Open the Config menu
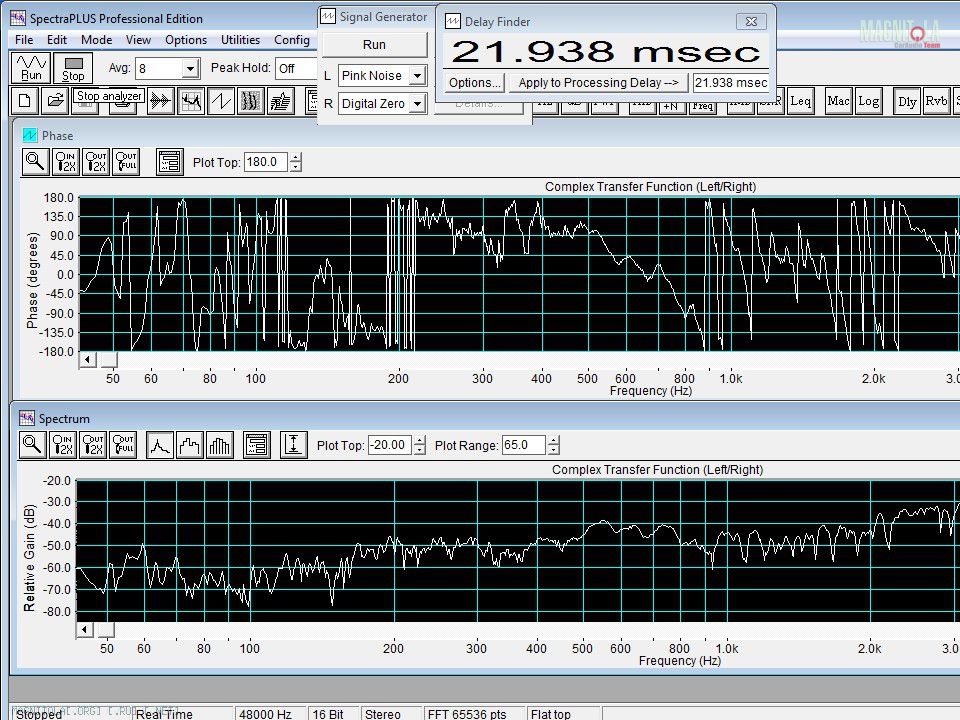This screenshot has width=960, height=720. pos(292,40)
